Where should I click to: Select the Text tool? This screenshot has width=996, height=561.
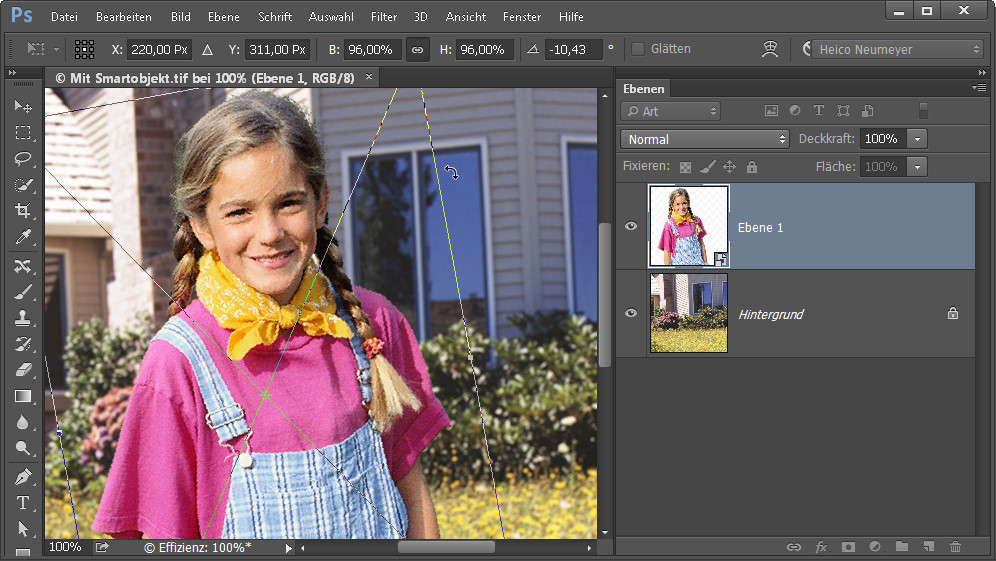pyautogui.click(x=23, y=503)
